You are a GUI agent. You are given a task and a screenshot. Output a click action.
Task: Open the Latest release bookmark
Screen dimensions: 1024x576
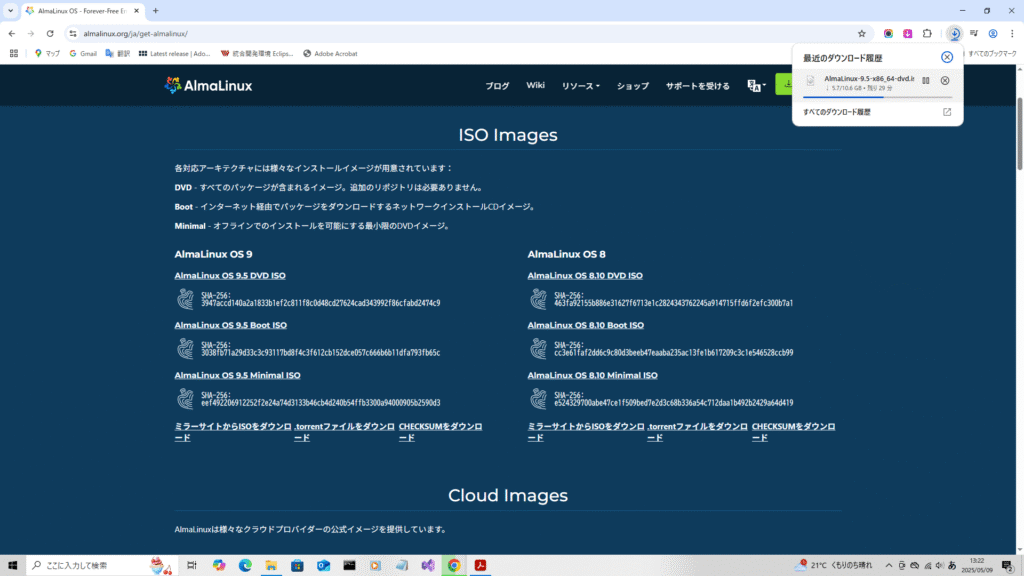[174, 54]
